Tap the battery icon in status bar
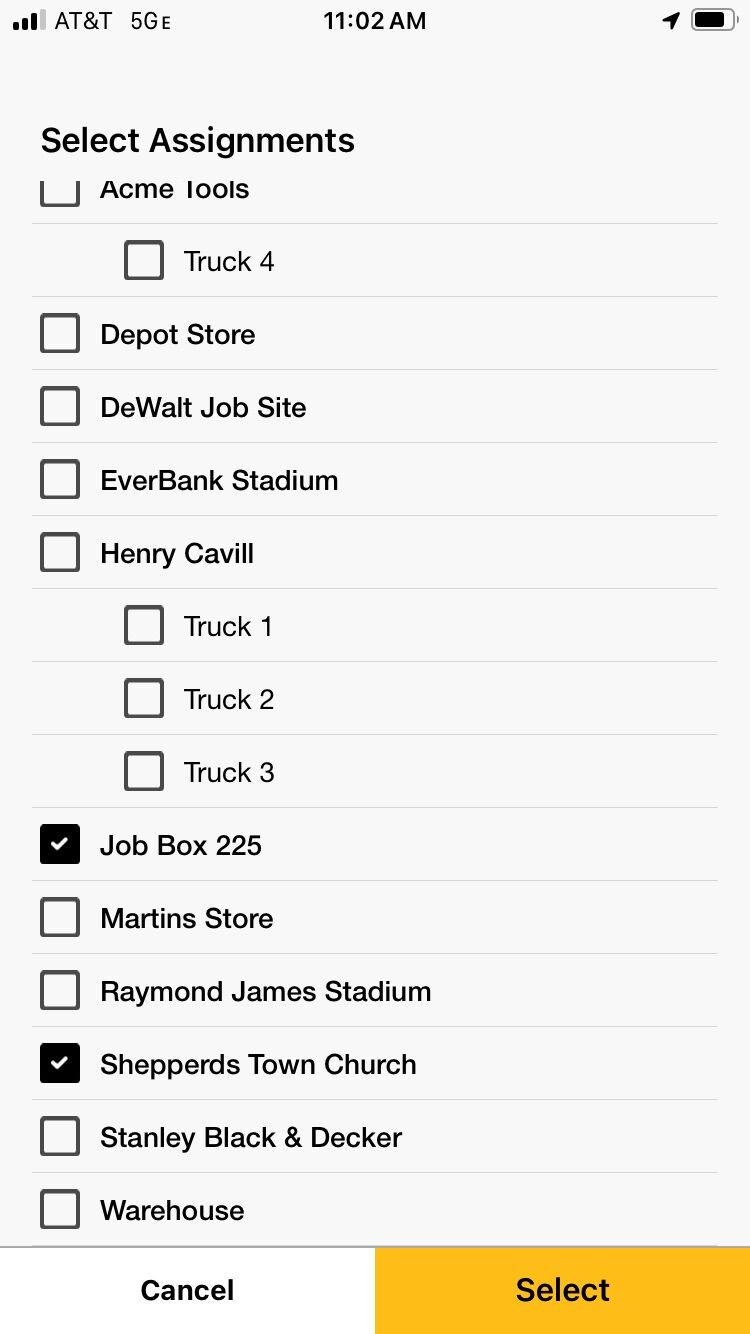Screen dimensions: 750x1334 click(714, 20)
